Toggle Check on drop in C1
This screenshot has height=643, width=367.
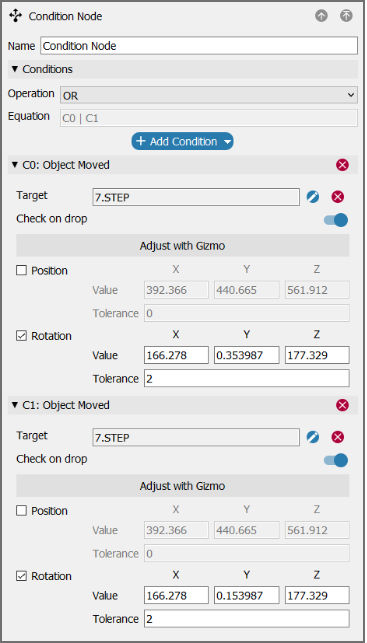tap(336, 461)
